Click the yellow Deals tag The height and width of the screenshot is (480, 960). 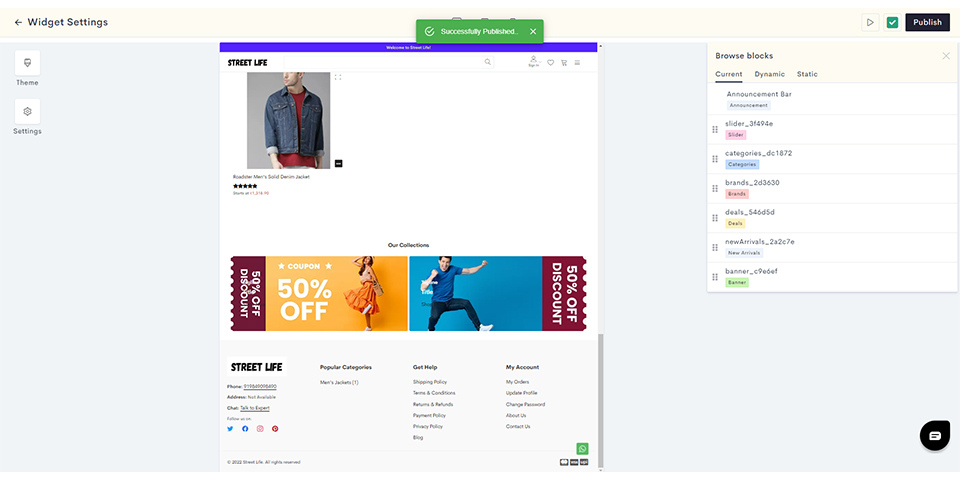coord(735,223)
